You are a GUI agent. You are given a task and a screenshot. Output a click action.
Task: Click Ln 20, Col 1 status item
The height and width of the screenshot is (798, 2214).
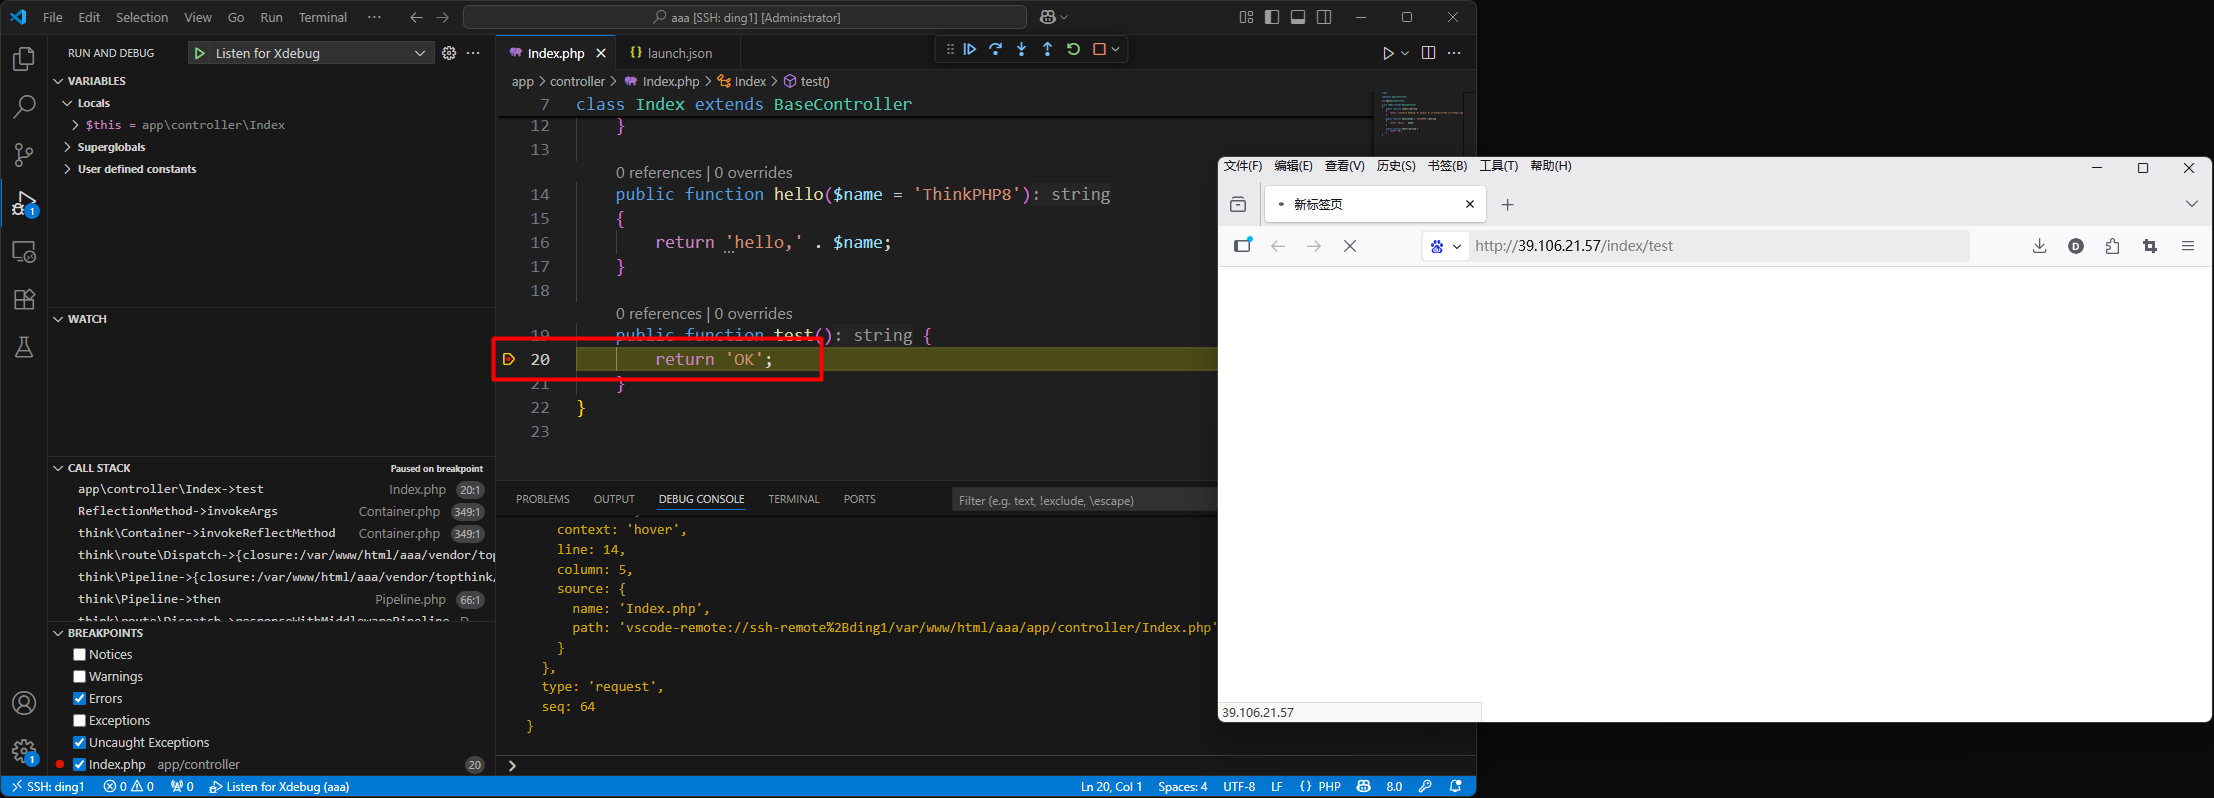click(x=1111, y=787)
